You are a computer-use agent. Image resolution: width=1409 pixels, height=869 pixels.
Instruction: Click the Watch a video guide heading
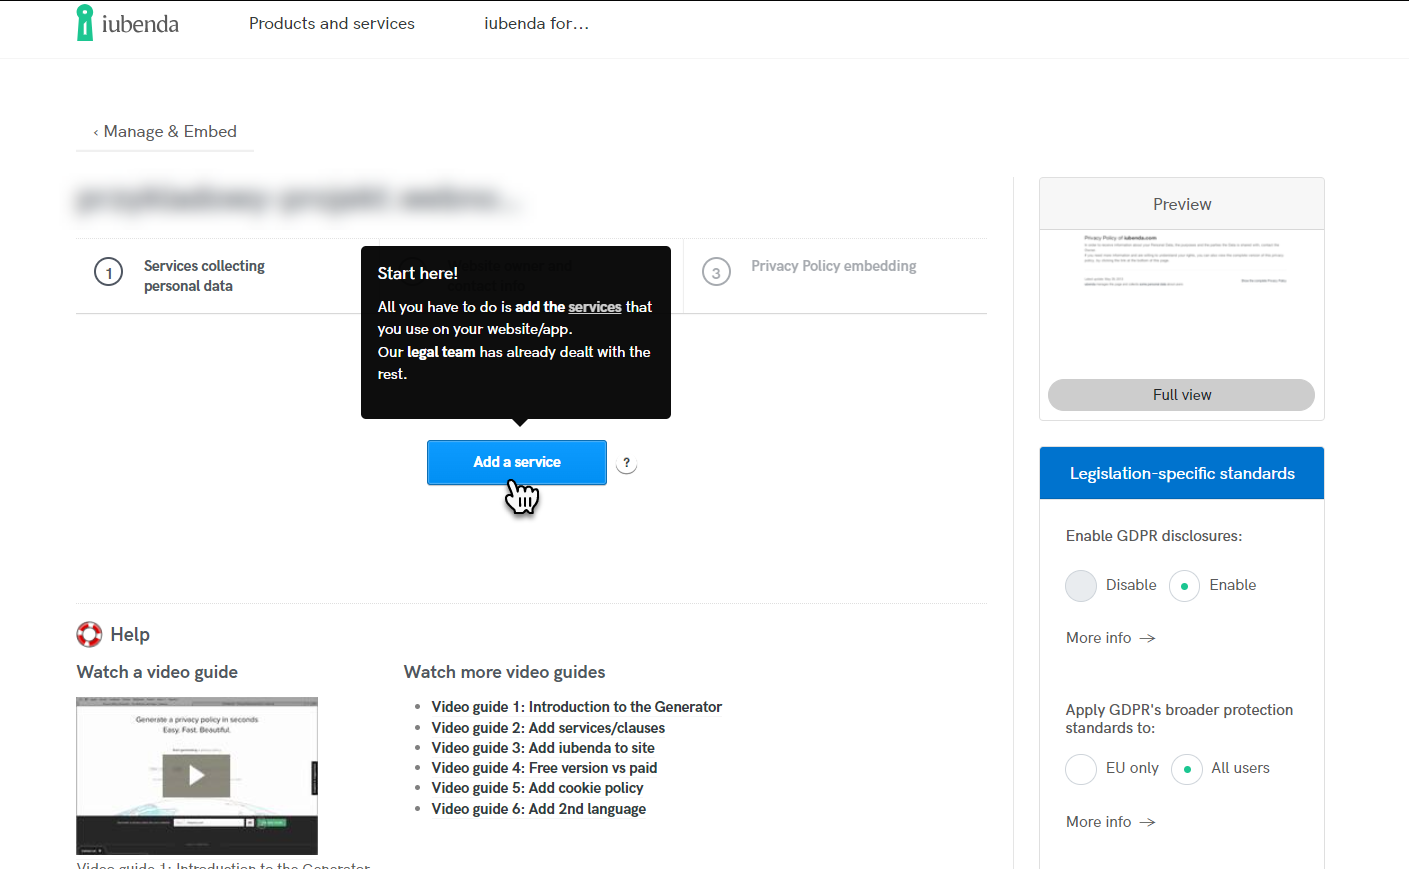click(x=157, y=672)
